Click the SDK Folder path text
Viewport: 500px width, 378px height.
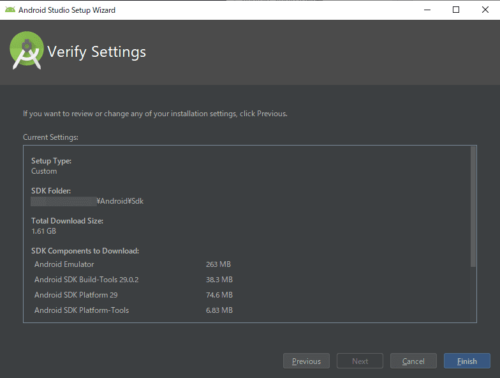point(87,201)
